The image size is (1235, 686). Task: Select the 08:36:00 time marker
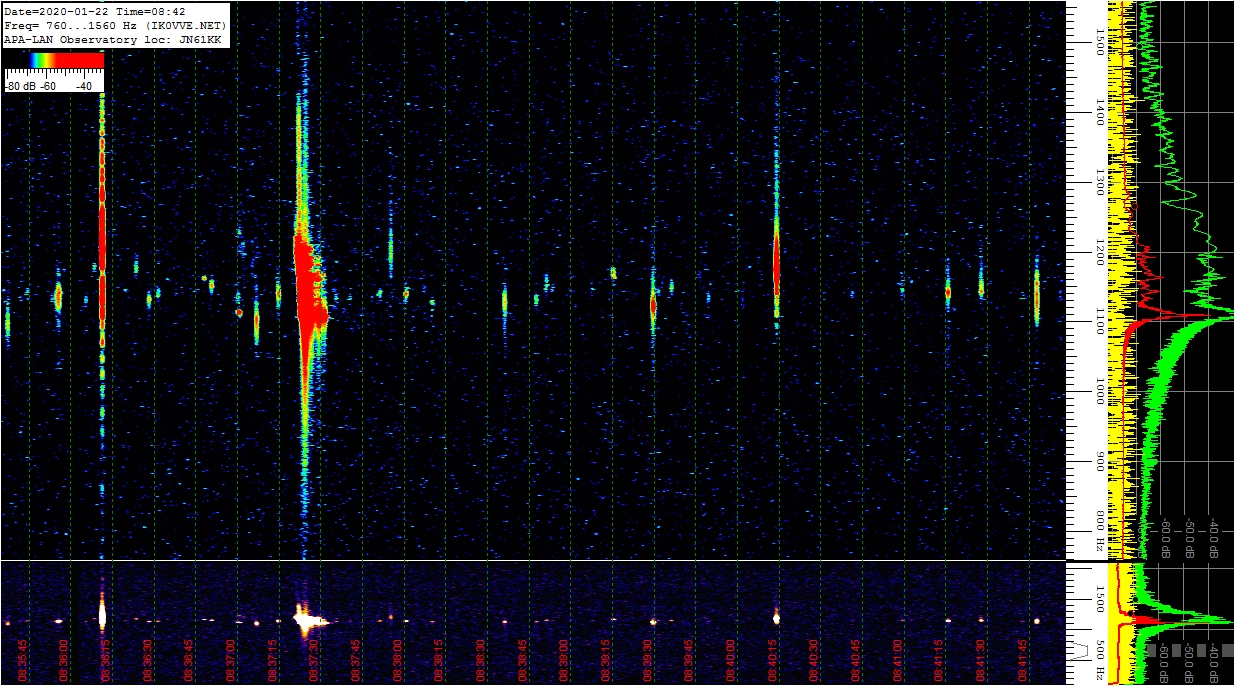click(x=64, y=660)
